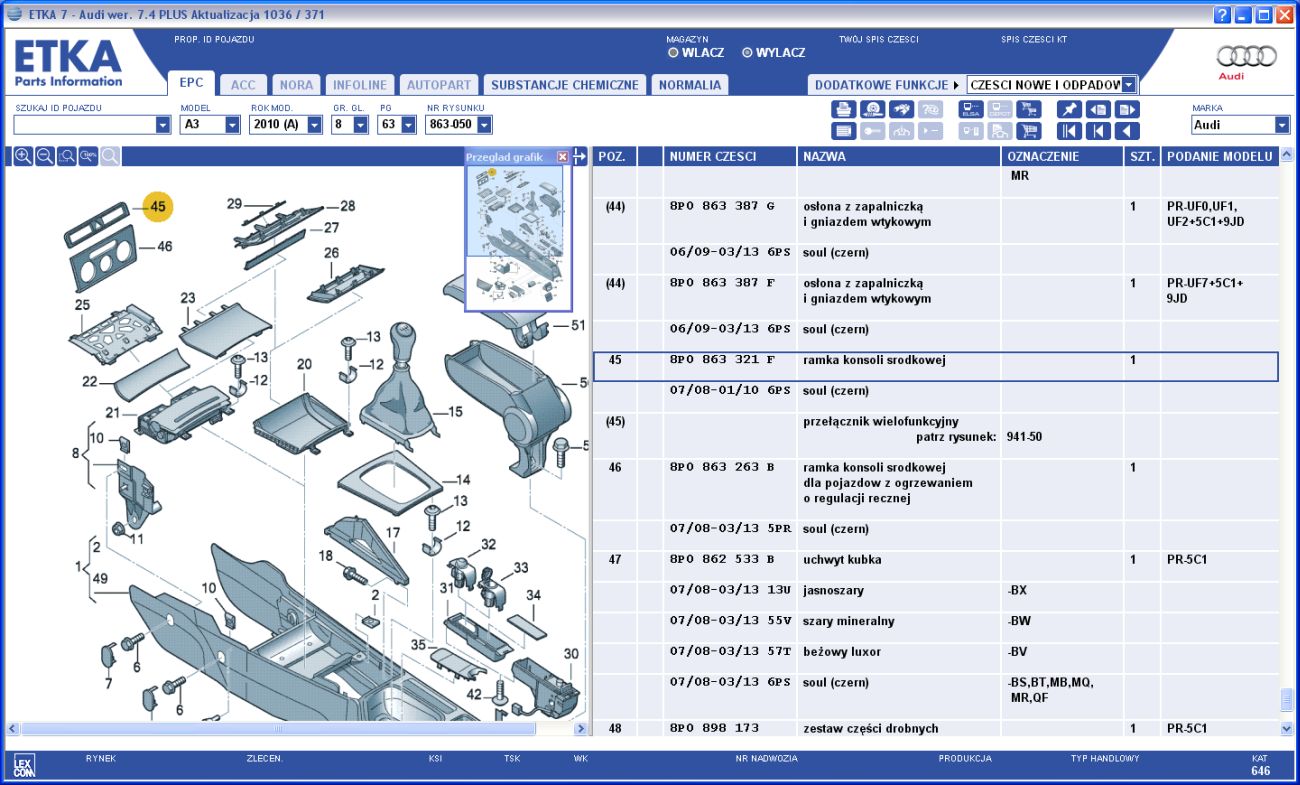Screen dimensions: 1300x785
Task: Select part number 8P0 863 263 B
Action: click(x=722, y=467)
